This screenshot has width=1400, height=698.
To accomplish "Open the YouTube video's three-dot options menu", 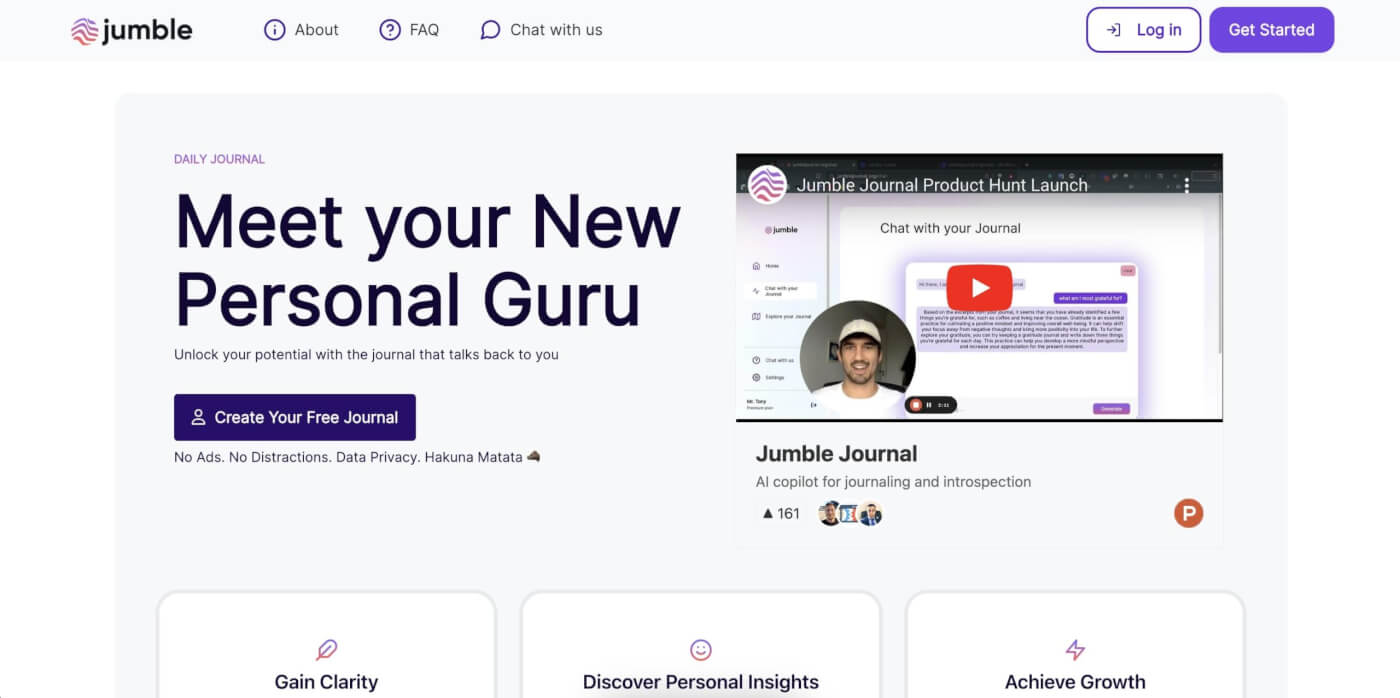I will [1187, 185].
